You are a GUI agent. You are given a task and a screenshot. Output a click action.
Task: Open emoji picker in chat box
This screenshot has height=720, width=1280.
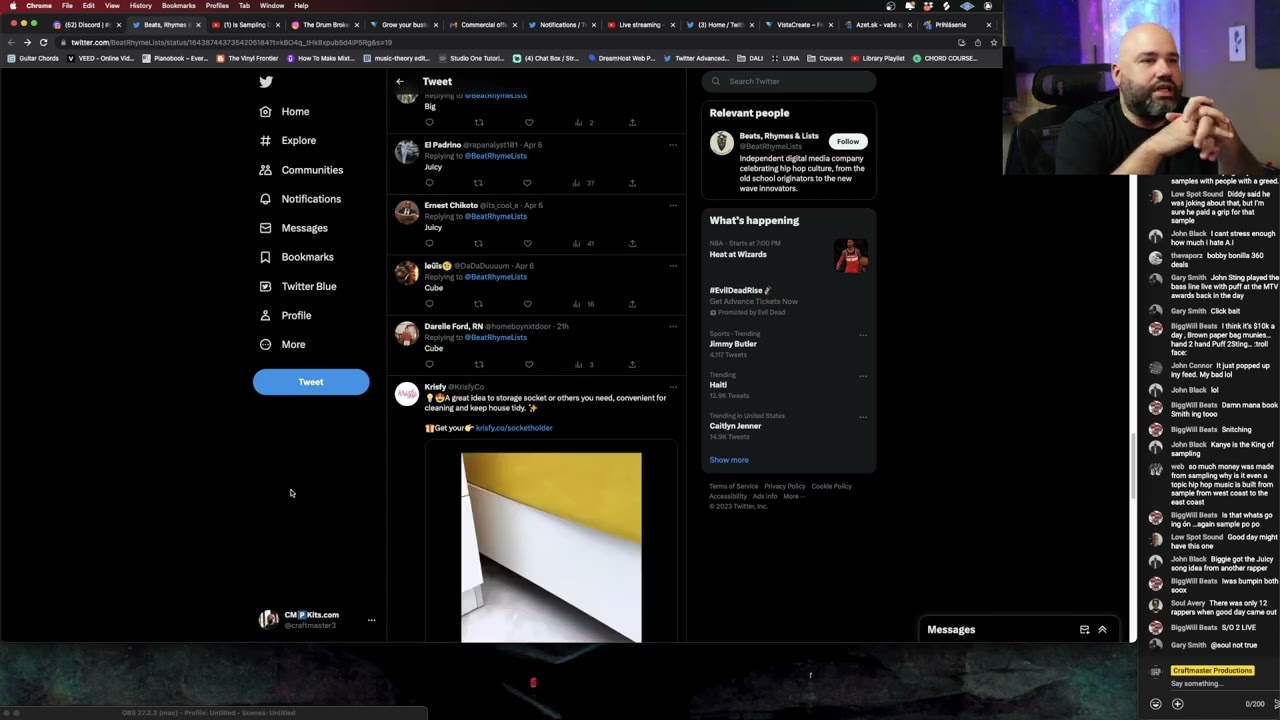click(1156, 704)
